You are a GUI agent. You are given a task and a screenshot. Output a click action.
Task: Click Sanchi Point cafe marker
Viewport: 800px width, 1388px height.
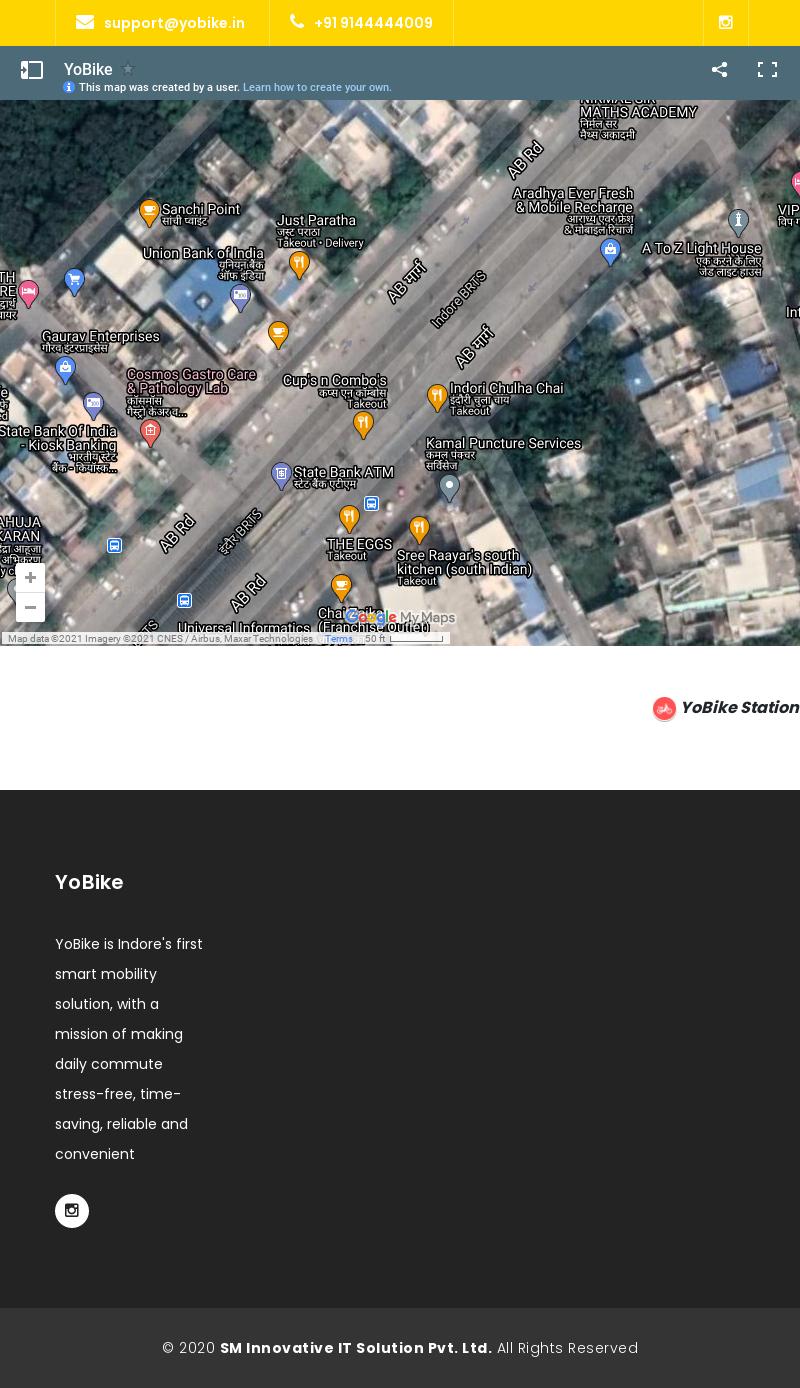(x=149, y=212)
